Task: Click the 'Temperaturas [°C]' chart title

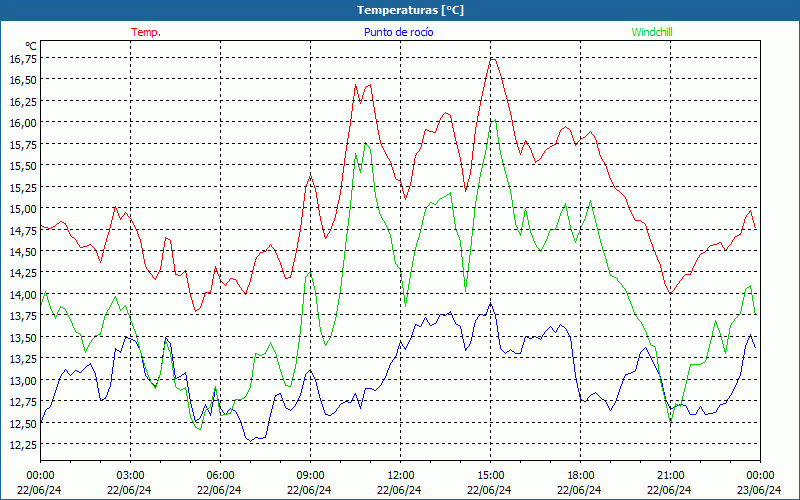Action: [x=410, y=10]
